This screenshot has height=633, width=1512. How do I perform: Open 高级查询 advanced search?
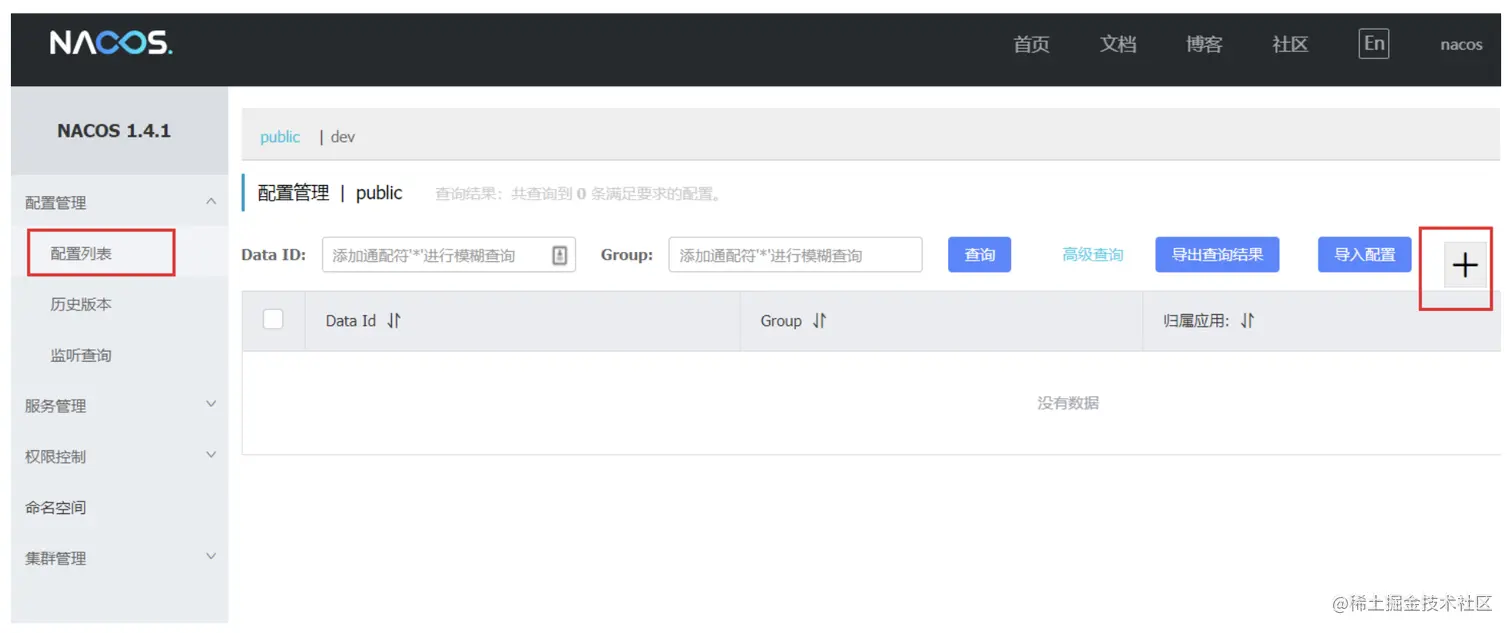1093,255
